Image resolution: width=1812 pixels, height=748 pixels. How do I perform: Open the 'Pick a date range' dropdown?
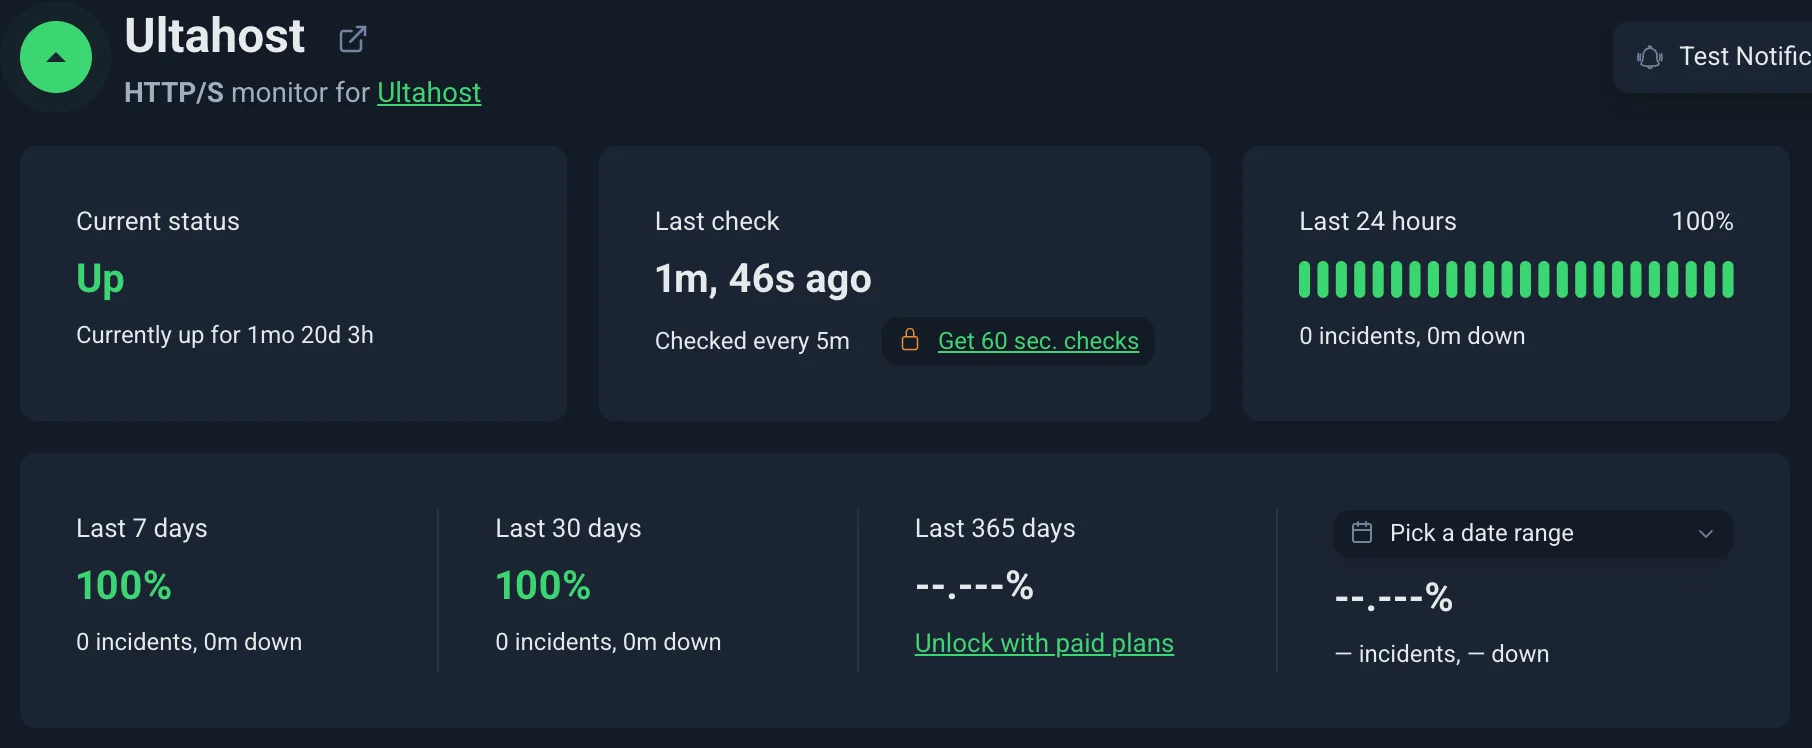click(1533, 533)
